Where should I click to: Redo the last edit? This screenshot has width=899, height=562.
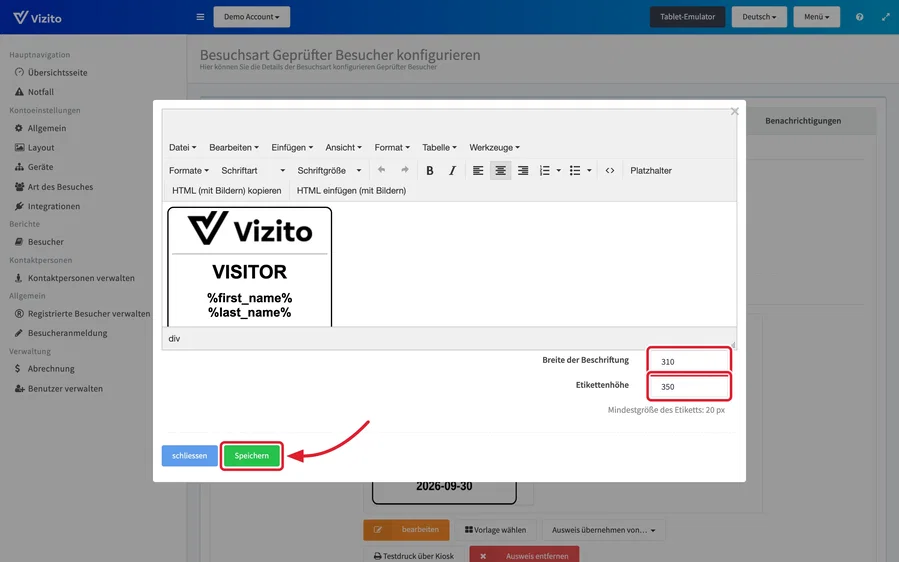coord(404,170)
